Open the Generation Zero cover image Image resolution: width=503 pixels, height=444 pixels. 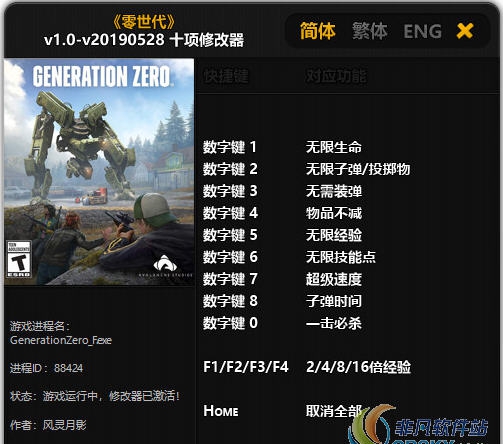click(99, 172)
